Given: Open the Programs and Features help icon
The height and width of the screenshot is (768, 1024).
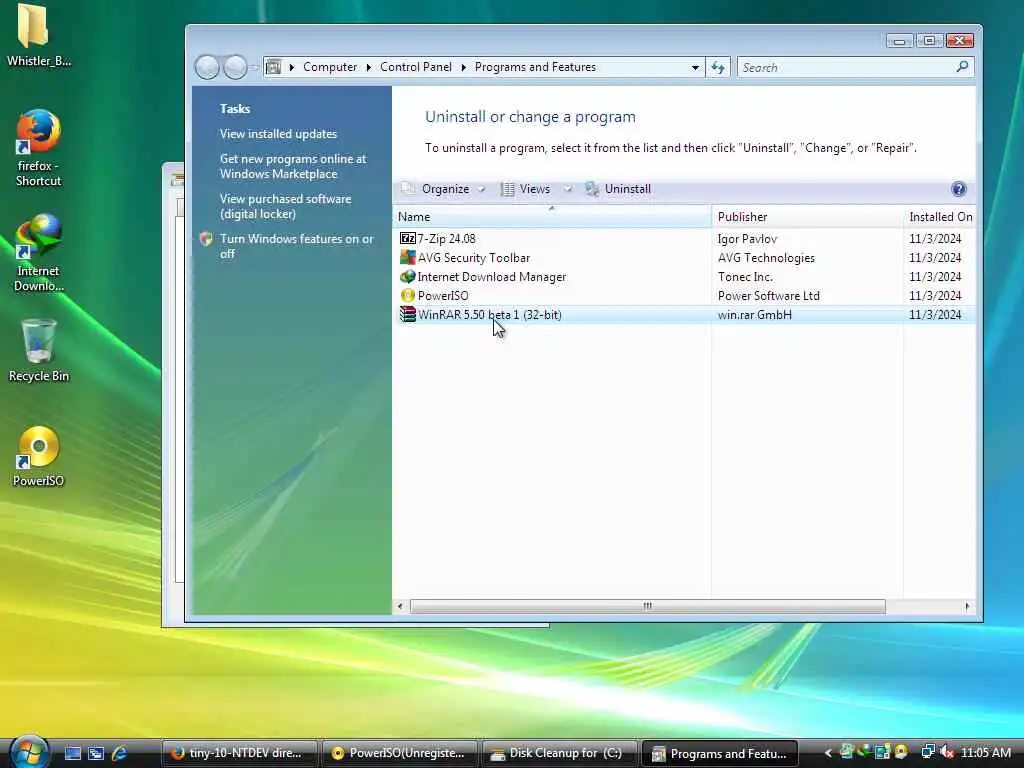Looking at the screenshot, I should (958, 189).
